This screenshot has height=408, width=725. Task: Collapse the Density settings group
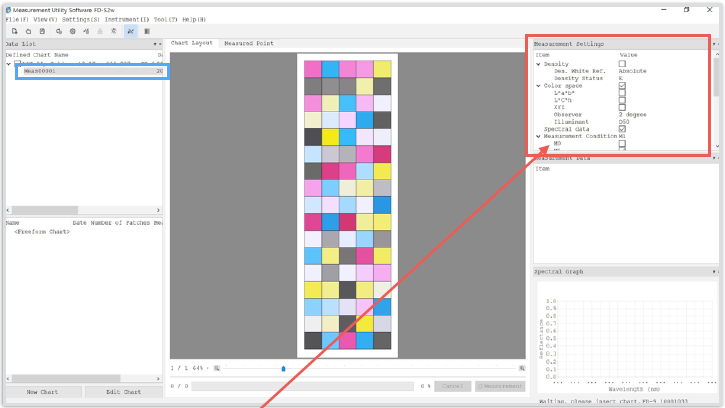coord(538,63)
